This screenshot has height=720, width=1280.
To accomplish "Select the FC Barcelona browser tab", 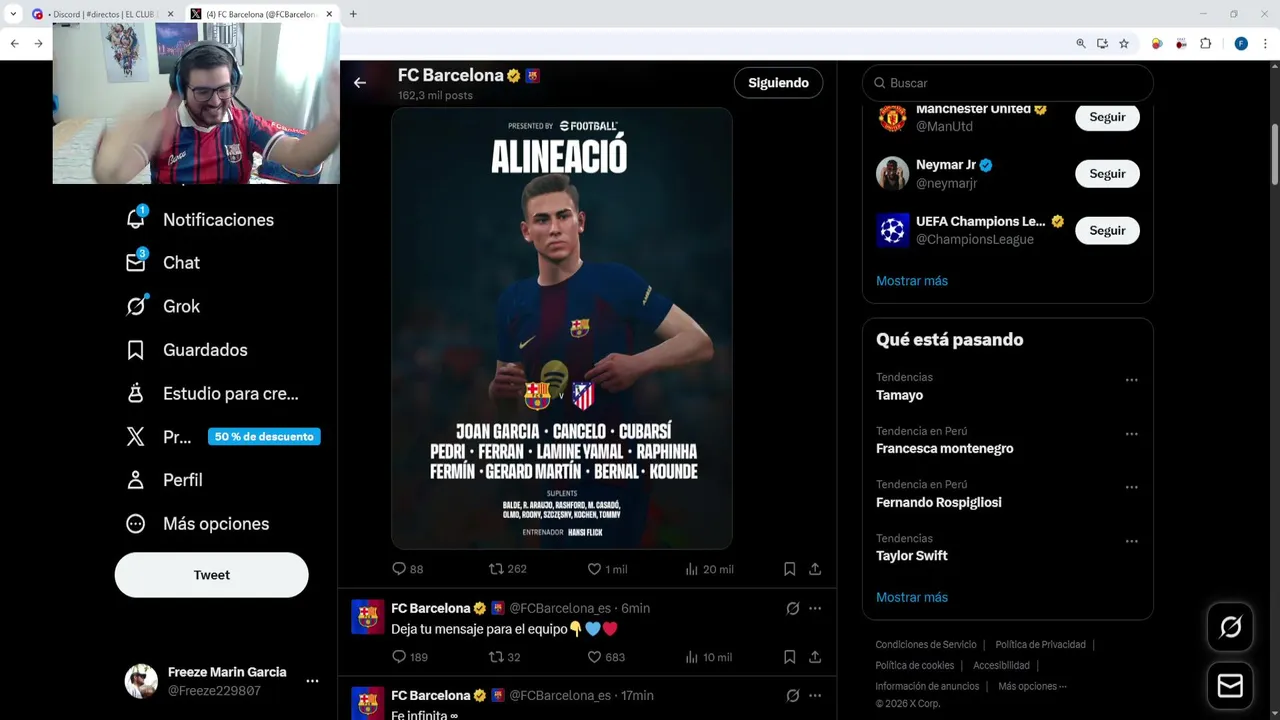I will click(x=260, y=14).
